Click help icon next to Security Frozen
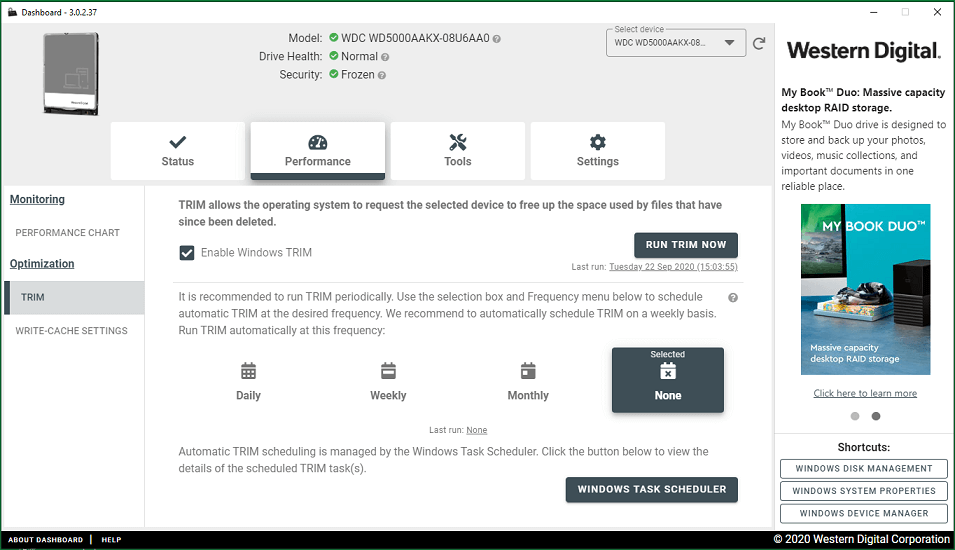This screenshot has width=955, height=550. (382, 76)
